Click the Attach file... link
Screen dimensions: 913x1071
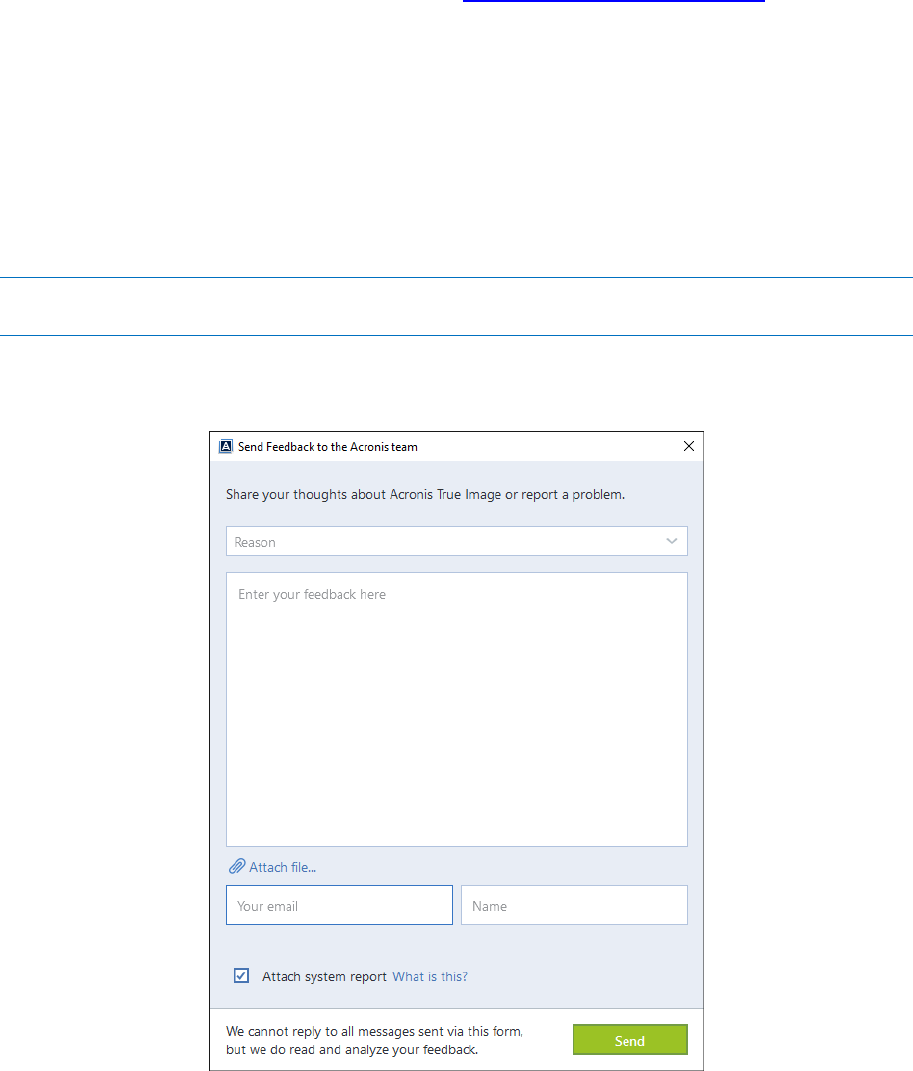pos(282,867)
